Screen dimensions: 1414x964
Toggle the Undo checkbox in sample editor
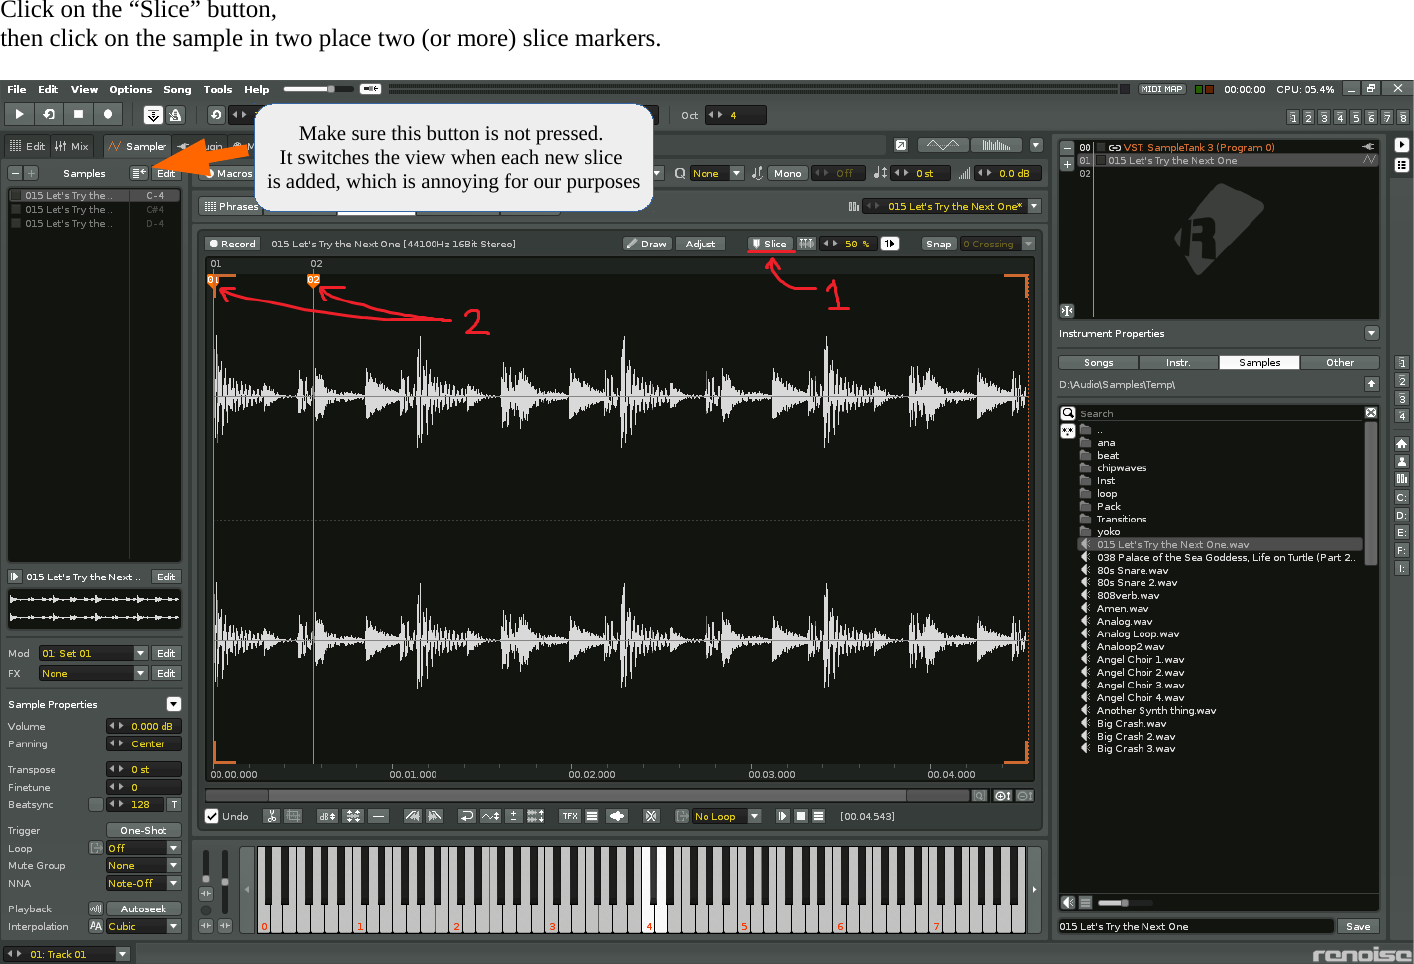(x=212, y=816)
